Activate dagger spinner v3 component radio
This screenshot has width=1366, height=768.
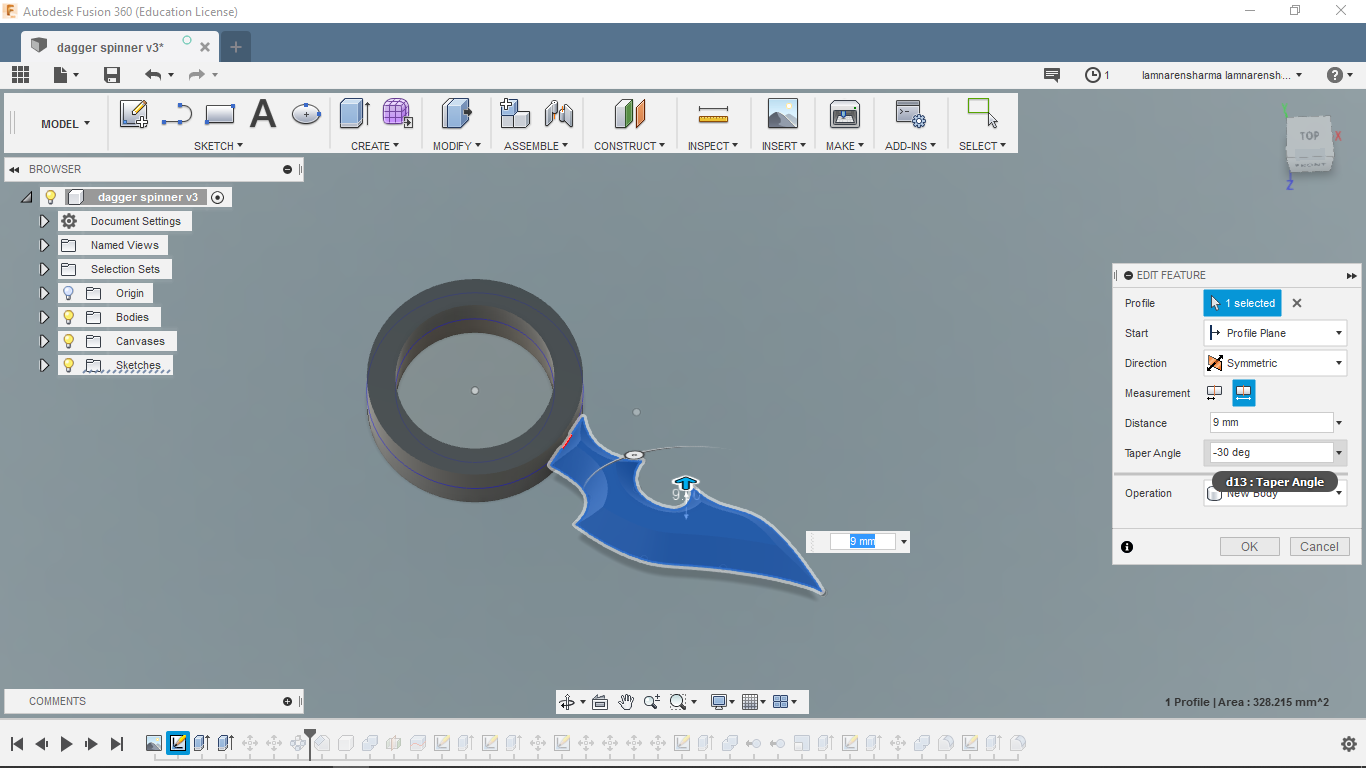point(218,197)
